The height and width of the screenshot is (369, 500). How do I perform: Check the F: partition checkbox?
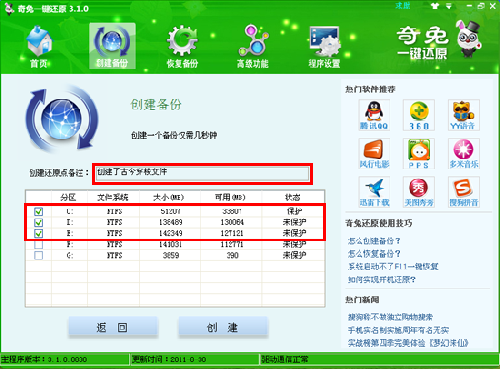coord(39,244)
